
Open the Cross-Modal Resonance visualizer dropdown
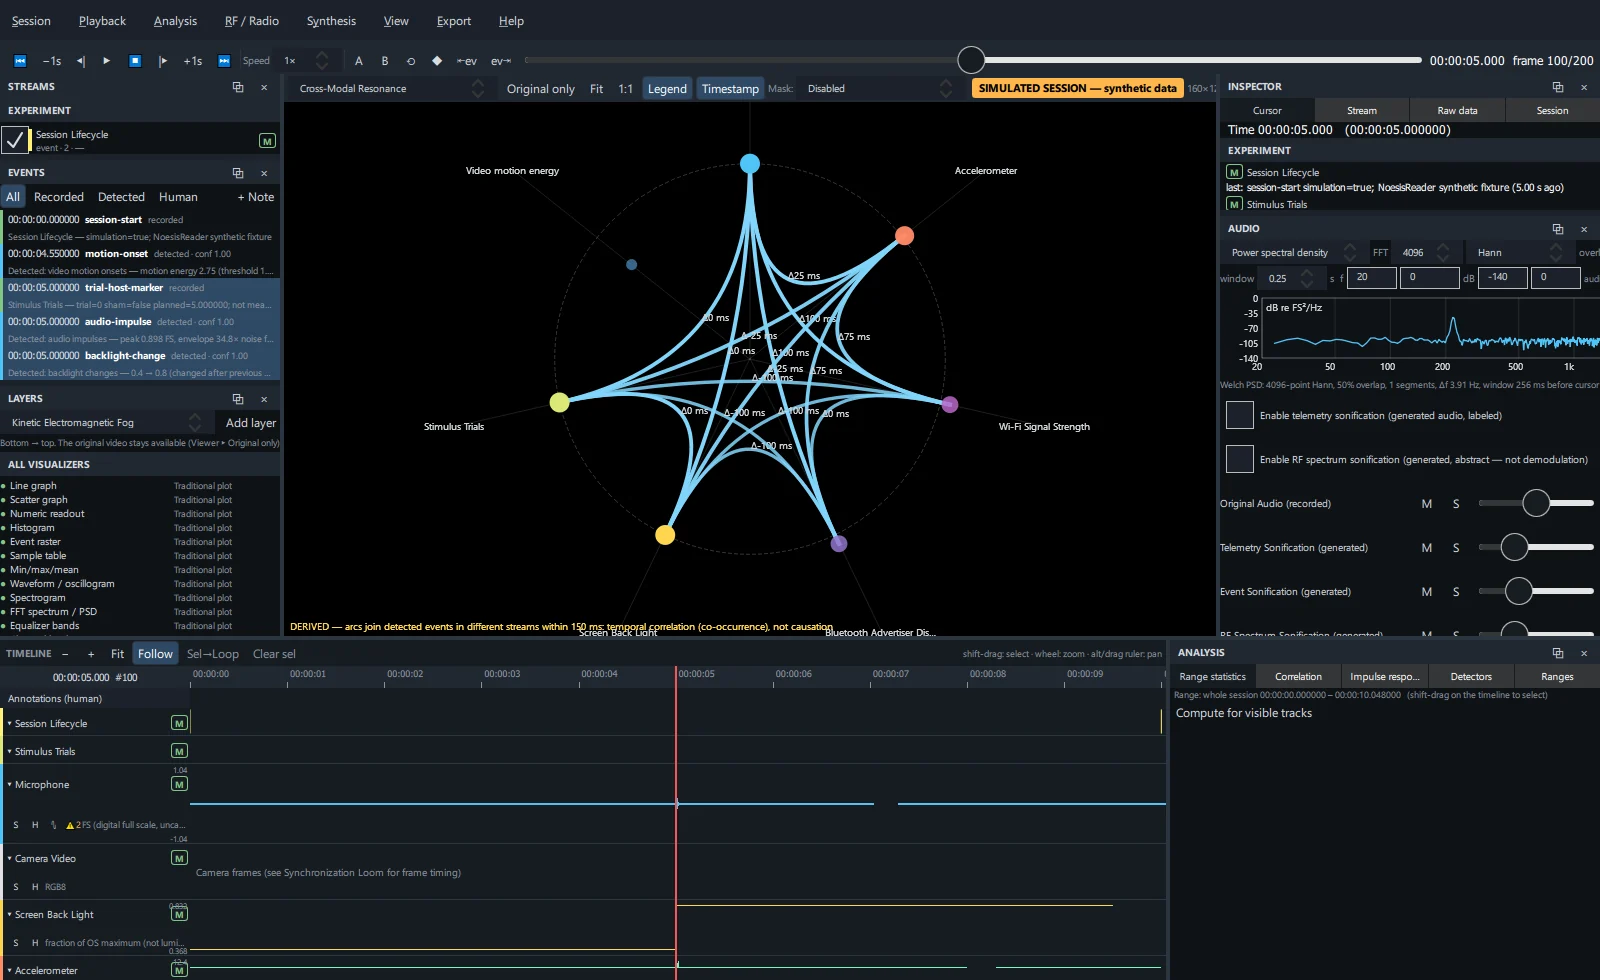point(391,89)
